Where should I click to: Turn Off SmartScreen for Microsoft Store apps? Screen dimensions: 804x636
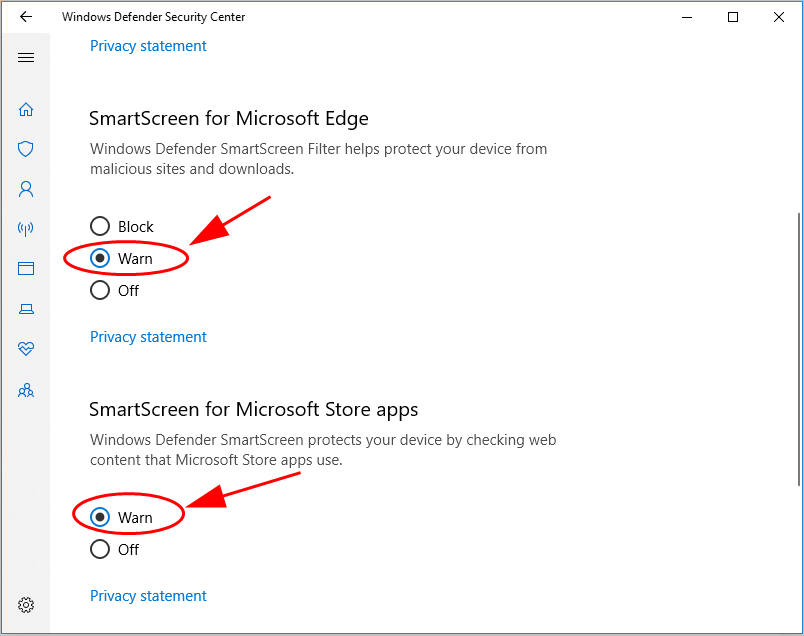coord(100,549)
